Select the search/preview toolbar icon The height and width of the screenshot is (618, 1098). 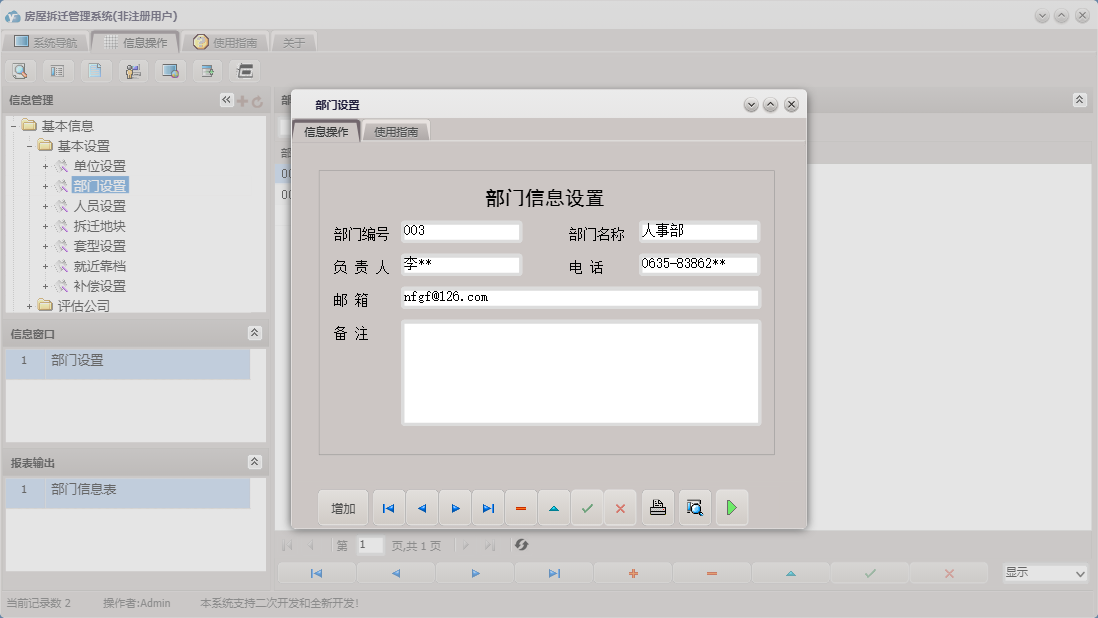20,71
